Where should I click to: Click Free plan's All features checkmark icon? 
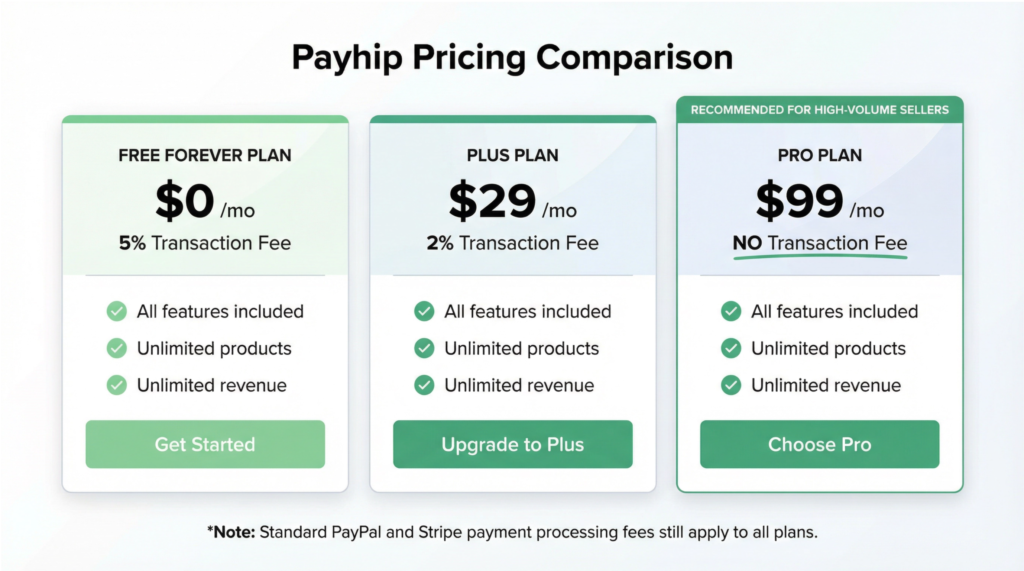click(117, 312)
